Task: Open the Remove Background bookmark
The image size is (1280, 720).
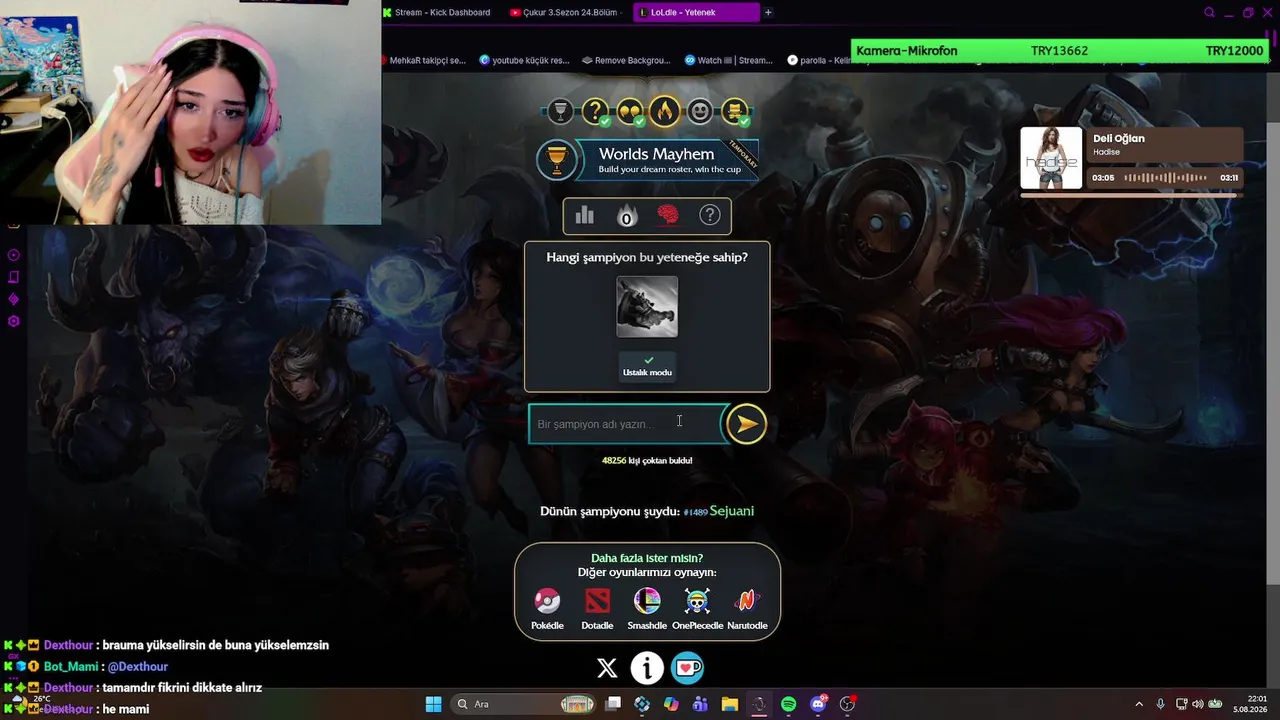Action: pyautogui.click(x=626, y=60)
